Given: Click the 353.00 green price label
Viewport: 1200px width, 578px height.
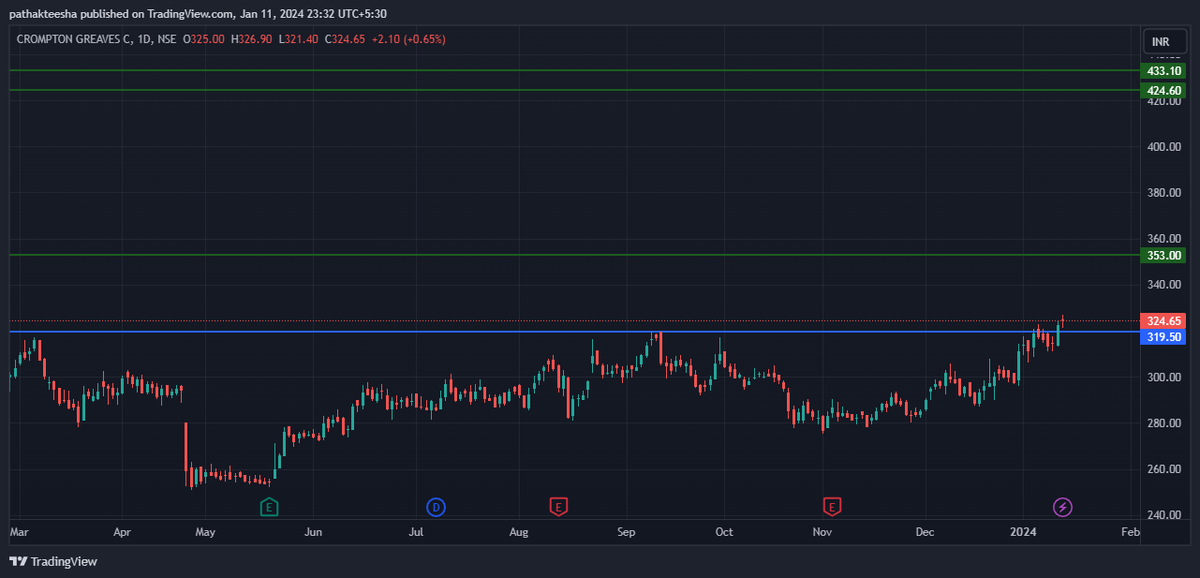Looking at the screenshot, I should click(1164, 256).
